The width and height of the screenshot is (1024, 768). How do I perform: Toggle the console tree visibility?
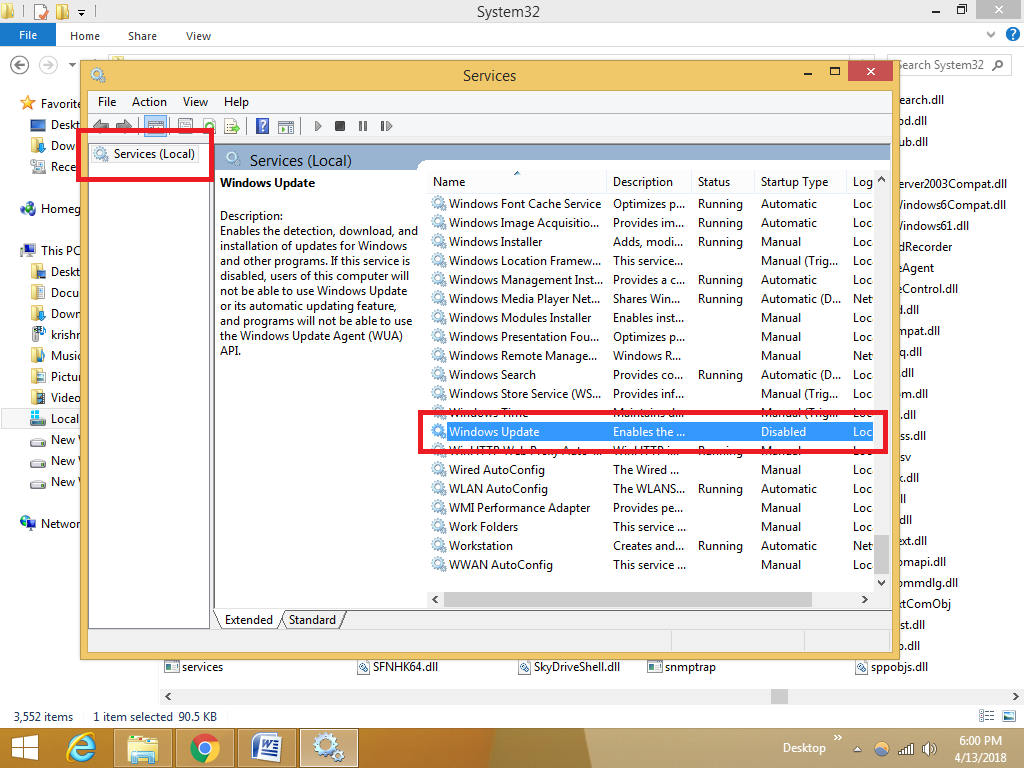[x=155, y=125]
